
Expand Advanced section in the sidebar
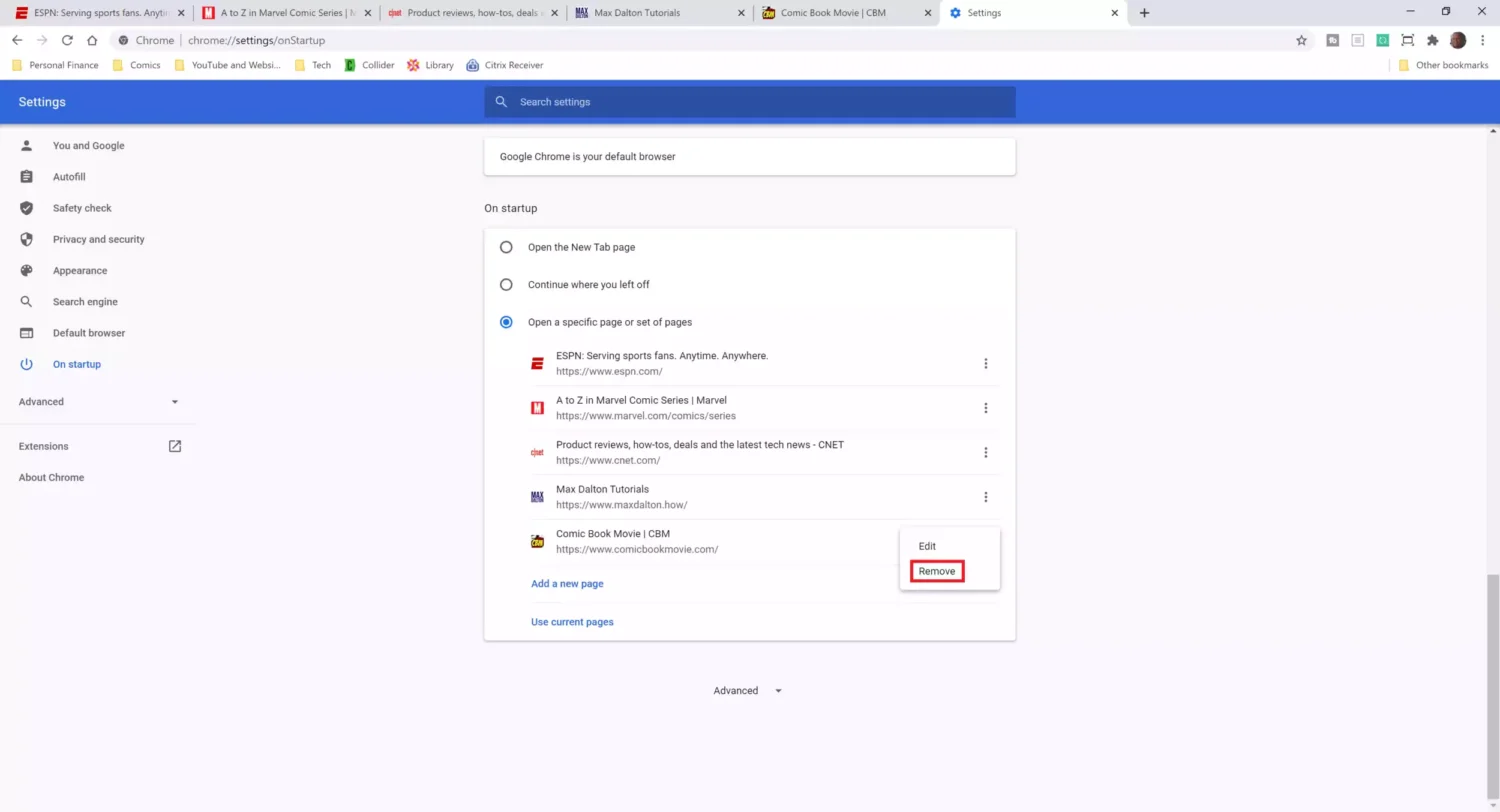98,402
